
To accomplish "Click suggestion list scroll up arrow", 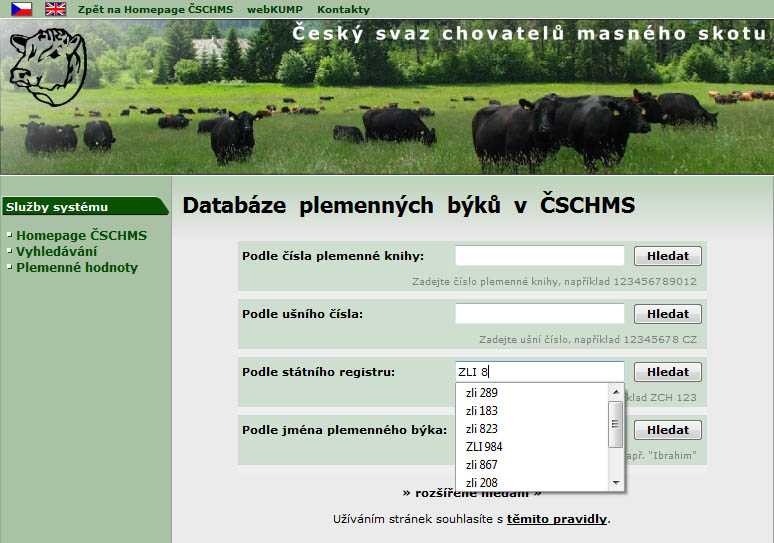I will [x=616, y=392].
